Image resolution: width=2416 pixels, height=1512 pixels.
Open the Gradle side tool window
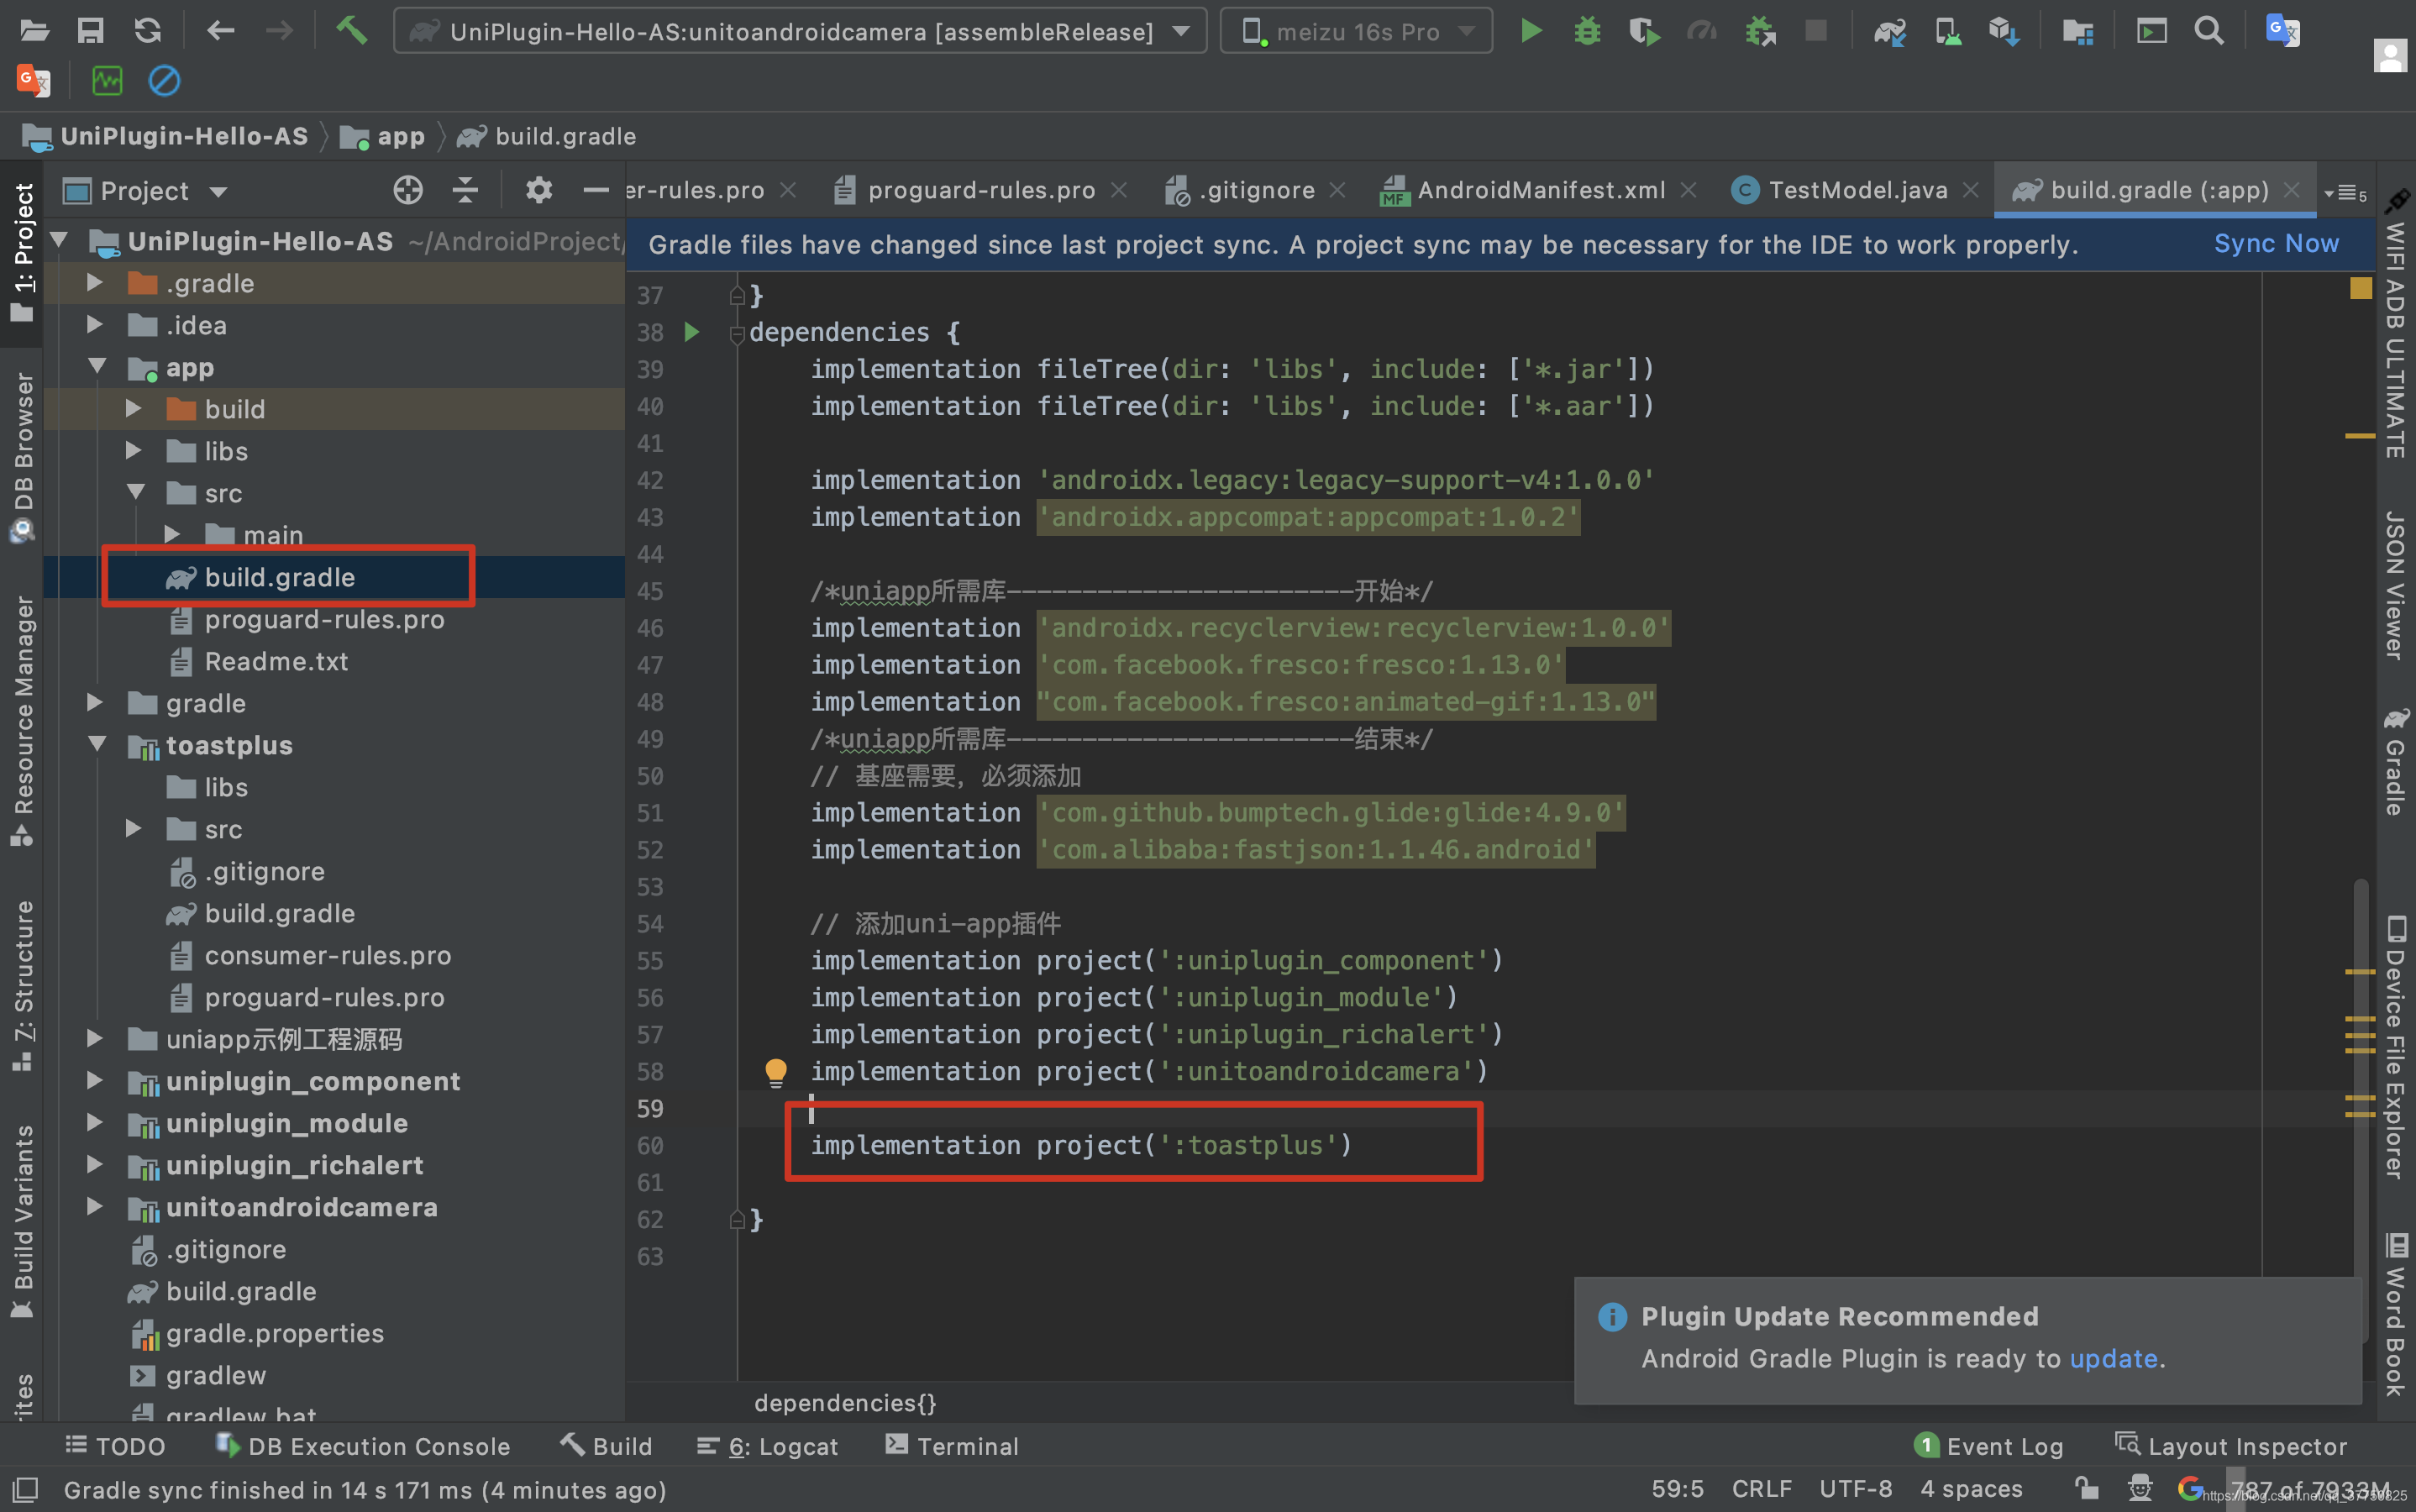coord(2394,763)
